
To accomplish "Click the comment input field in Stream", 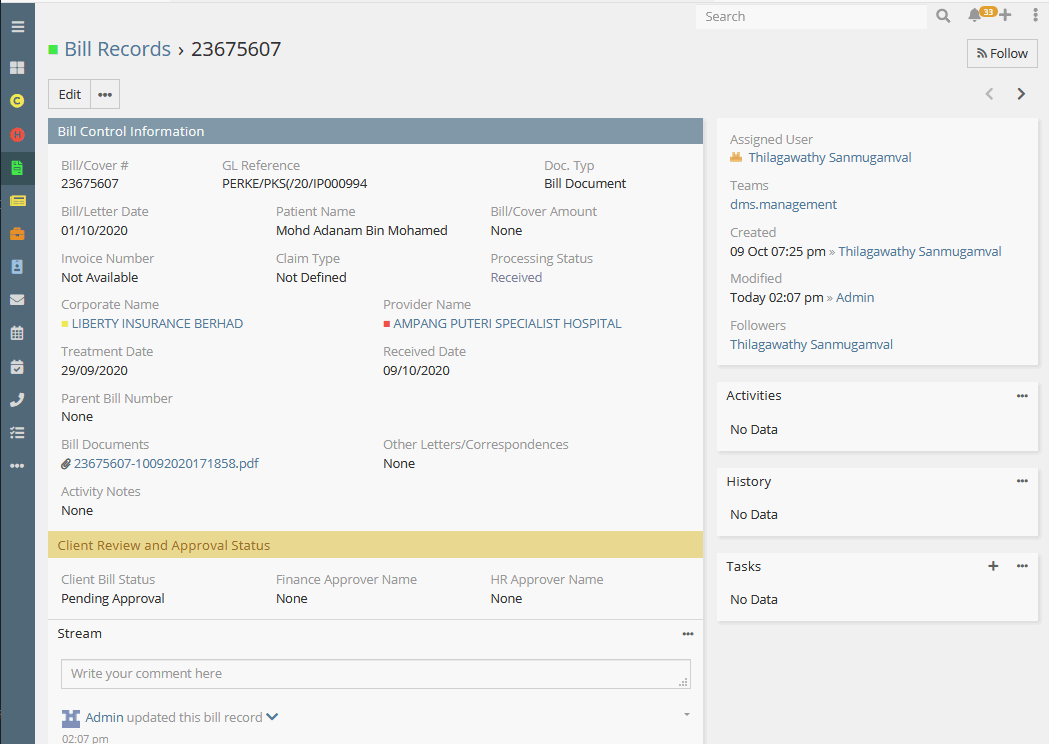I will coord(375,674).
